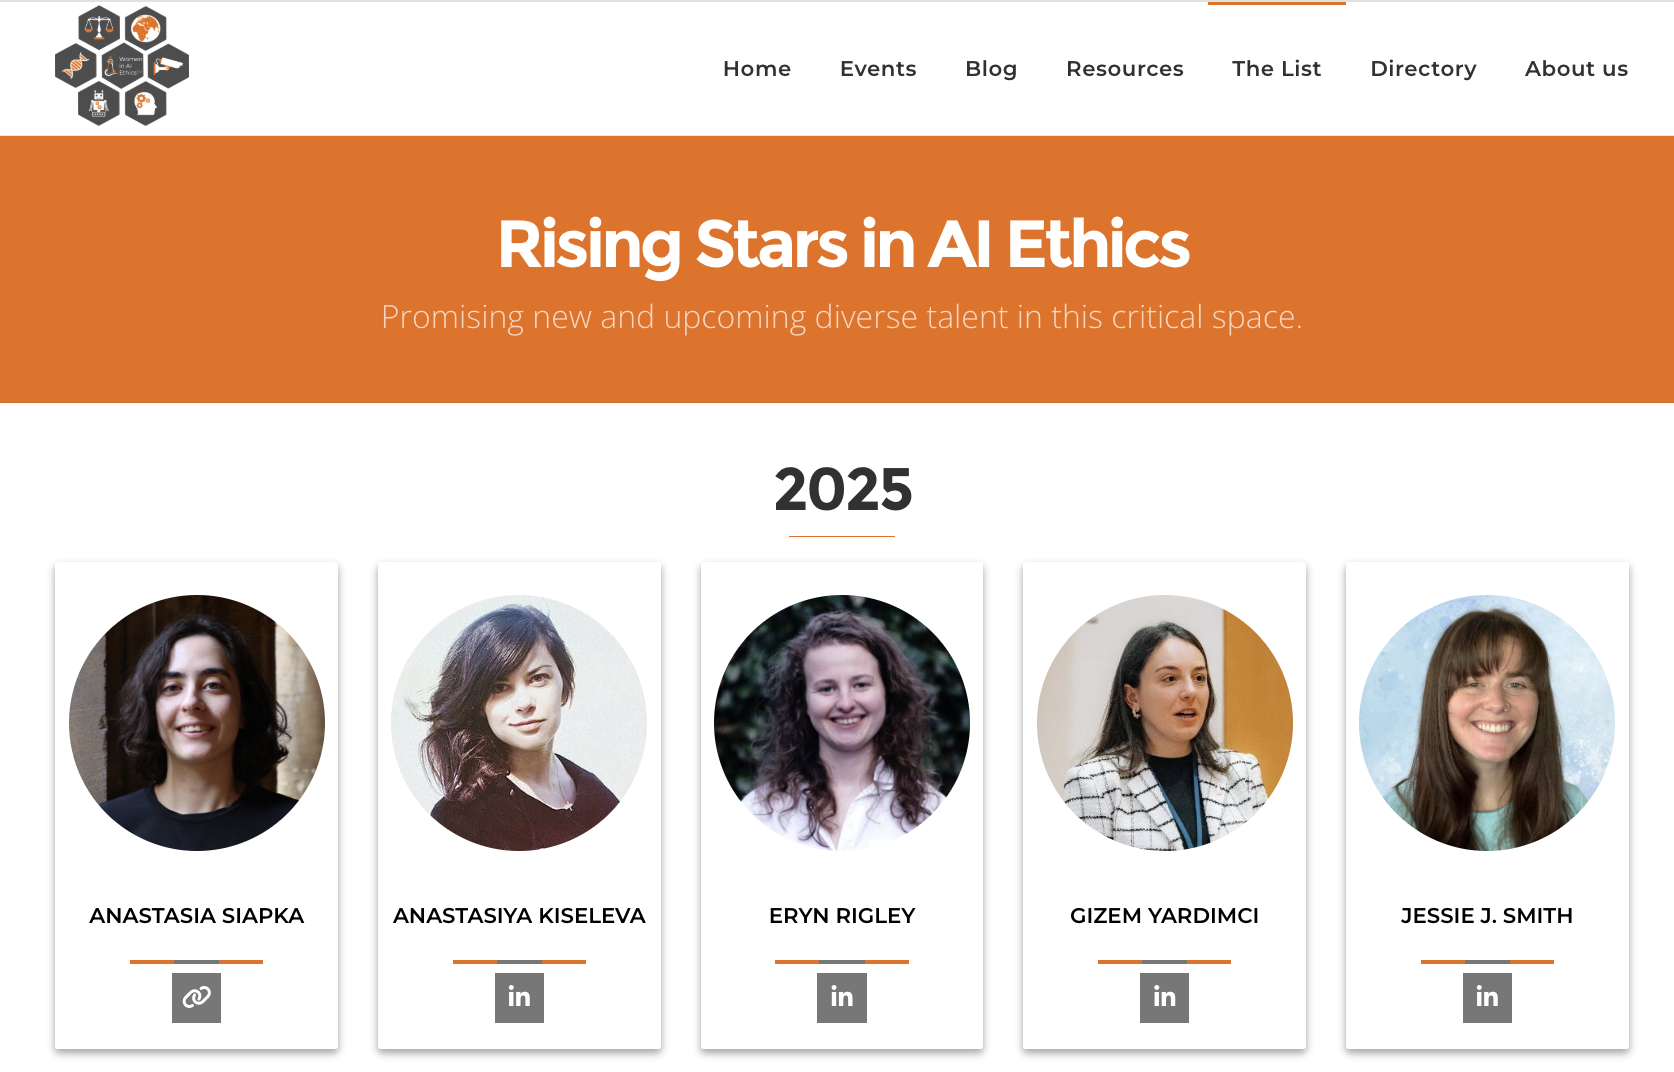This screenshot has height=1072, width=1674.
Task: Navigate to the Blog page
Action: [x=991, y=69]
